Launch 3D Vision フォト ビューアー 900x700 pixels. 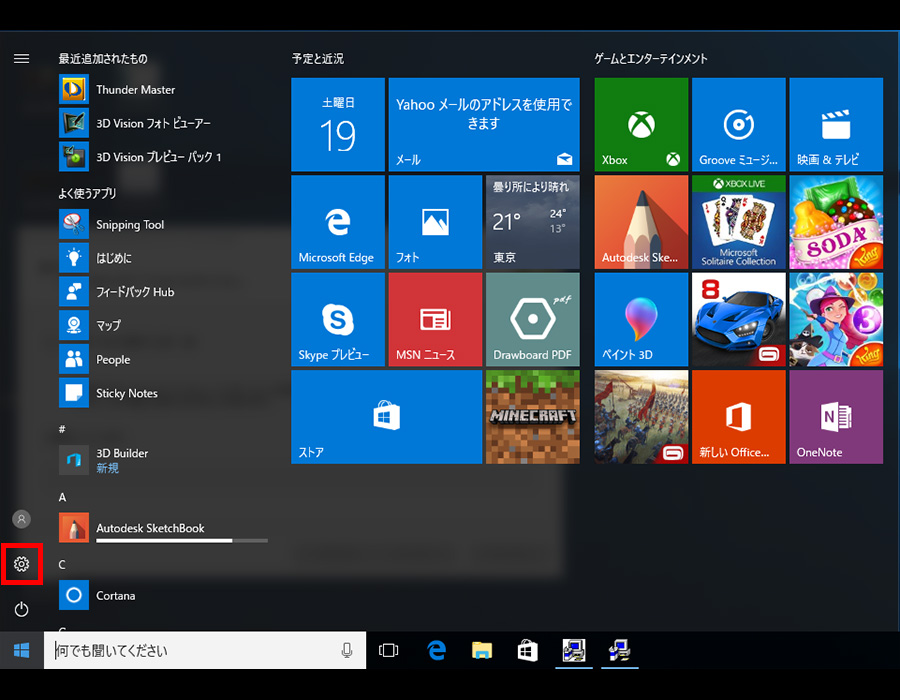point(164,123)
